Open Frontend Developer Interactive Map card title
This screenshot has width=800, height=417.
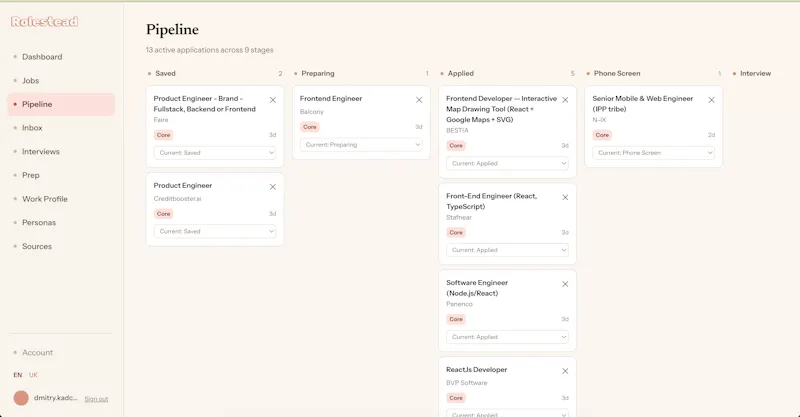point(502,109)
